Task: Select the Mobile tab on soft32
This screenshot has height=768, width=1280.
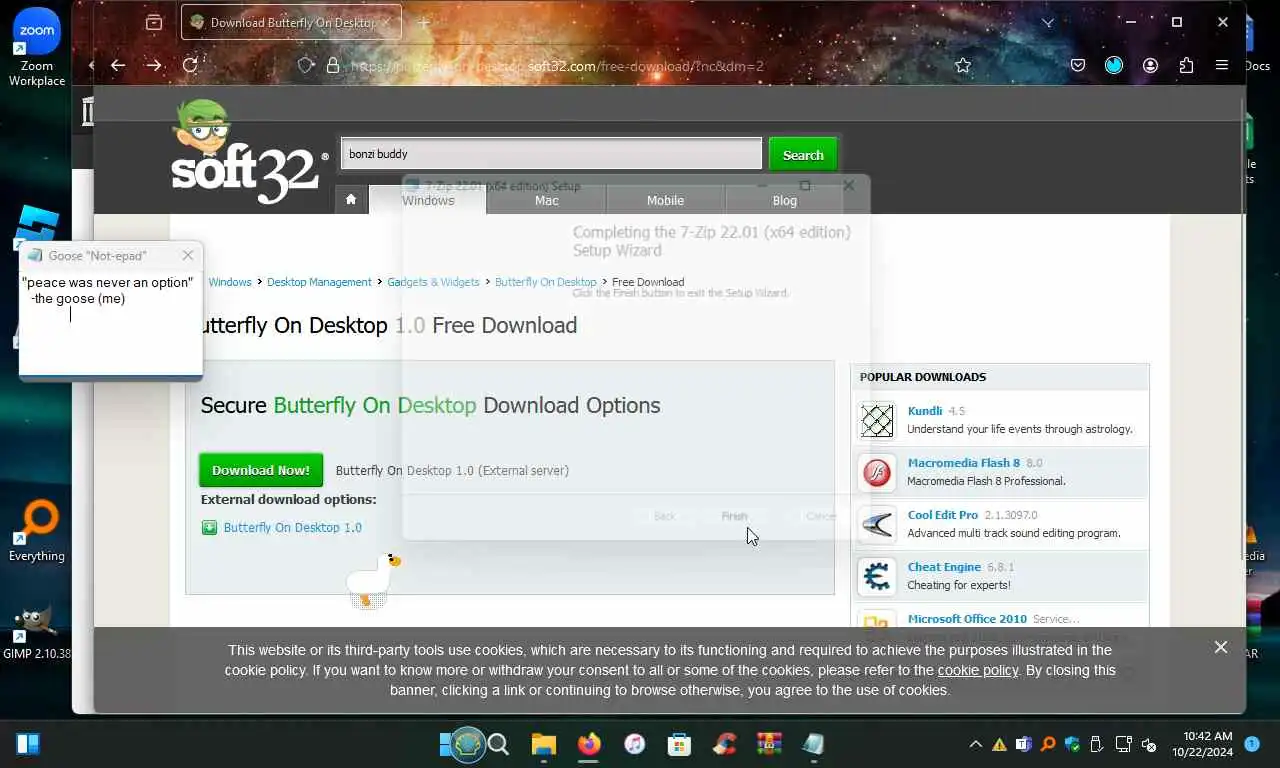Action: coord(665,200)
